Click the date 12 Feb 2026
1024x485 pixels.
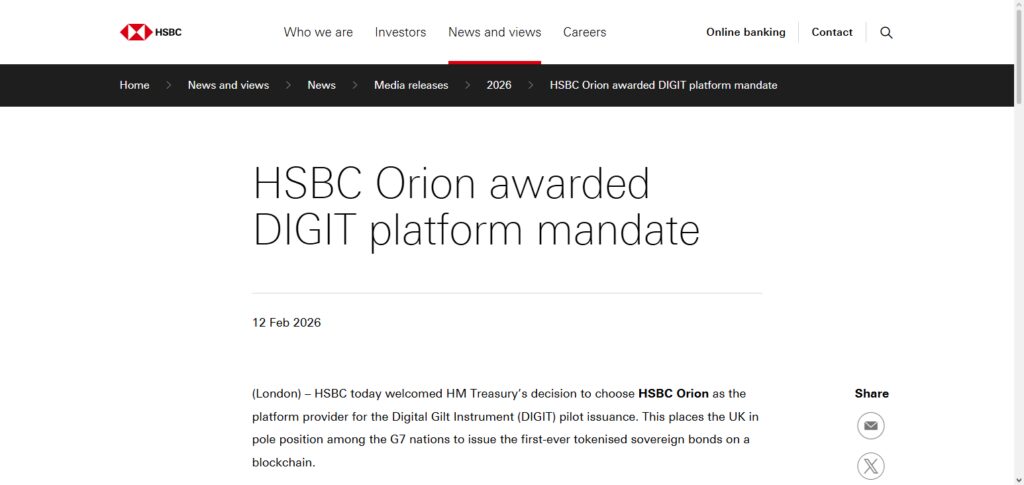[287, 322]
